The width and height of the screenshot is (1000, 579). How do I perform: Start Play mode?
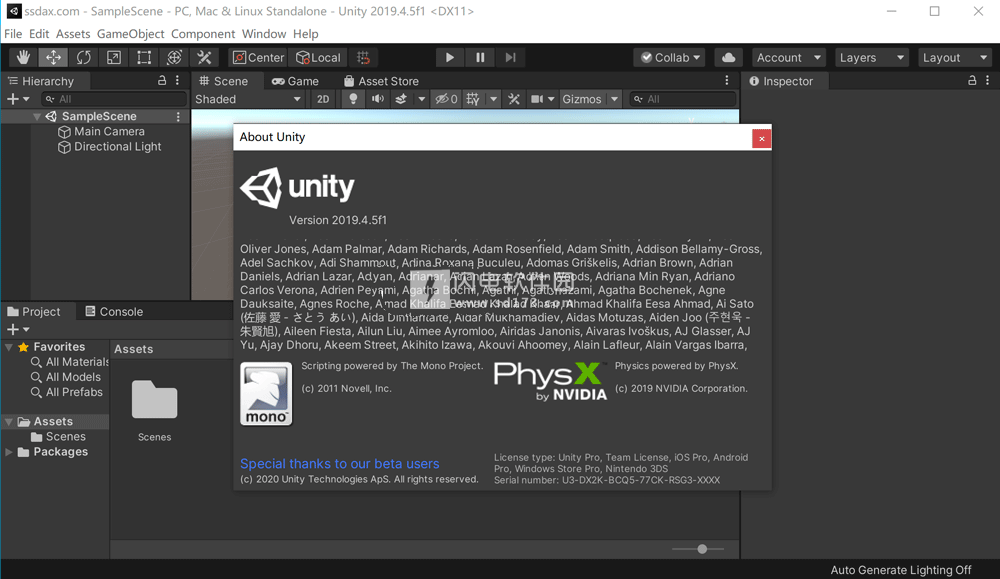coord(450,57)
